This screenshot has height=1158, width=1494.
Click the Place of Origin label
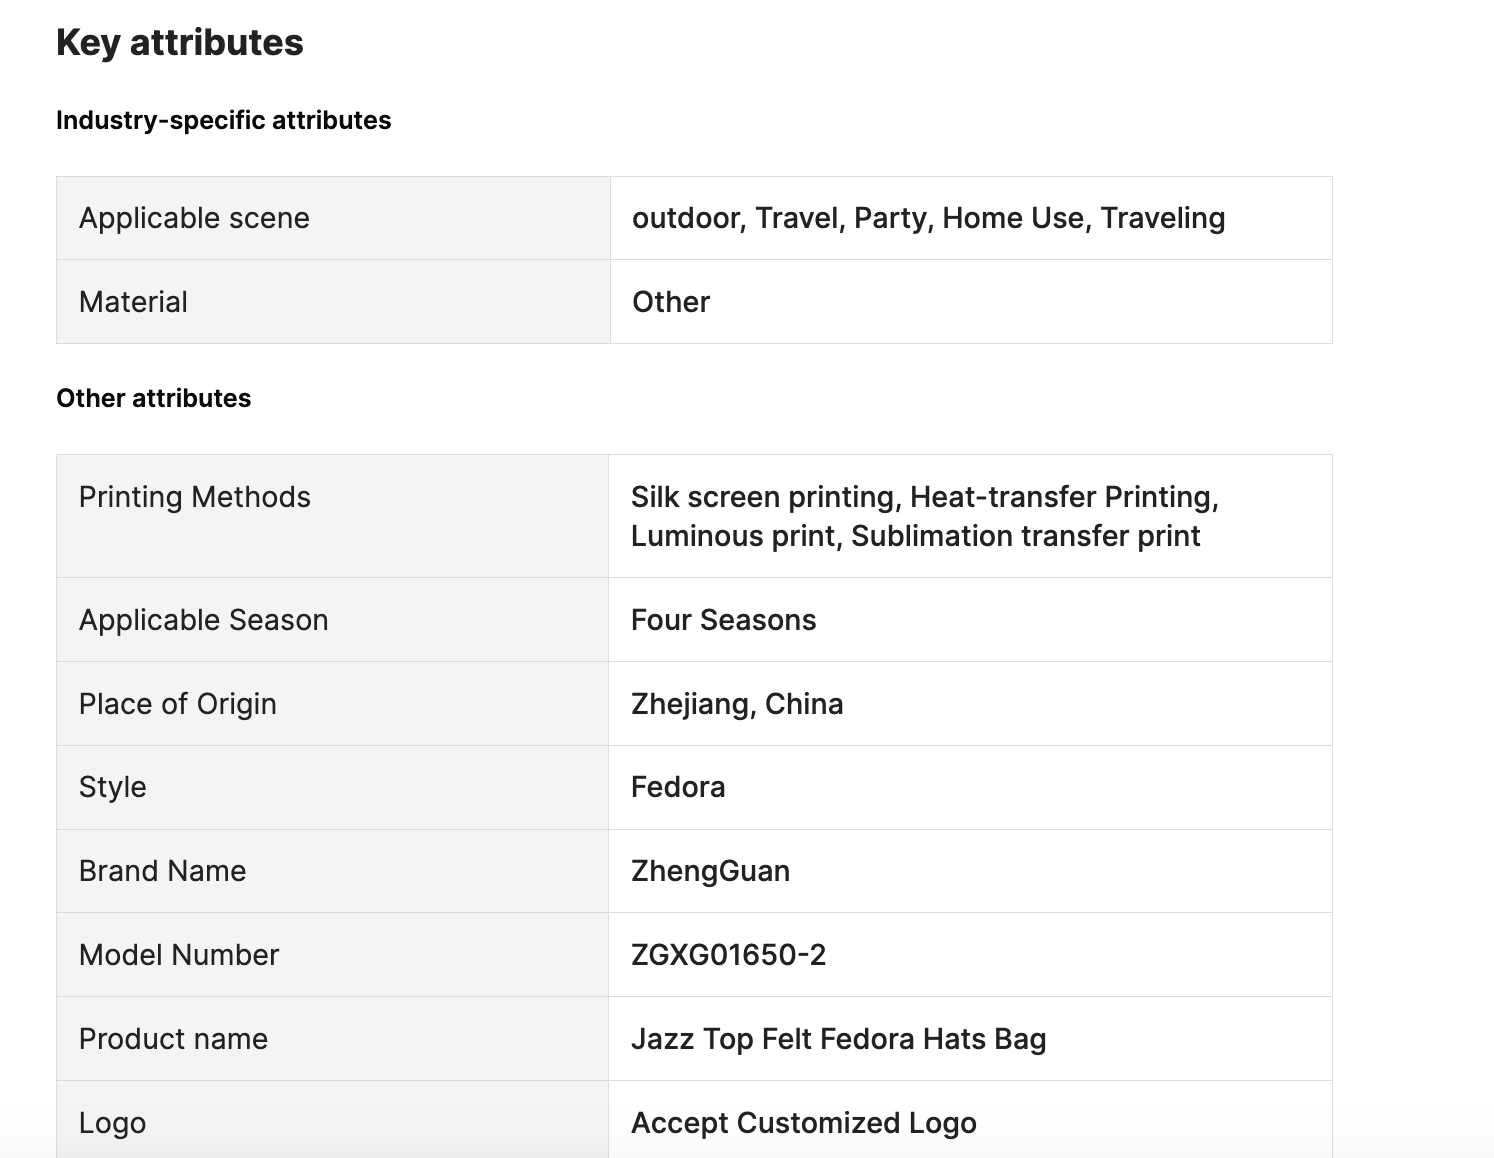(178, 704)
